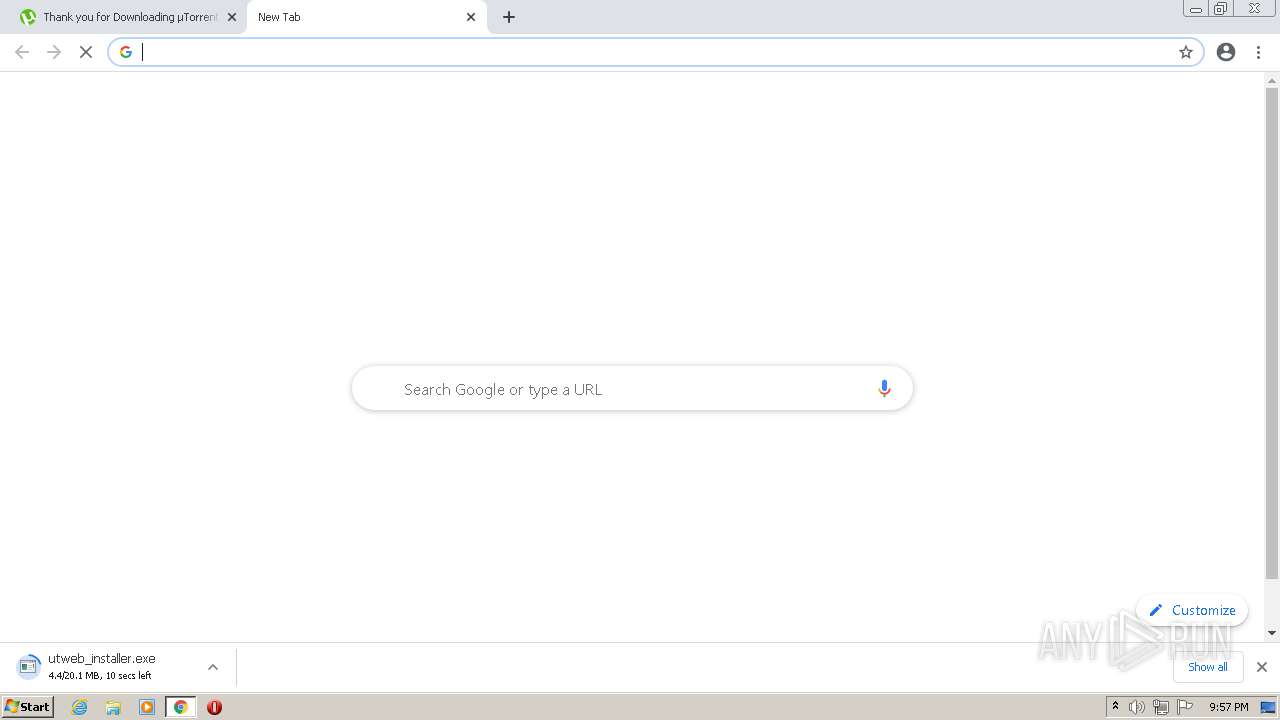1280x720 pixels.
Task: Click the utweb_installer.exe file icon
Action: pos(29,667)
